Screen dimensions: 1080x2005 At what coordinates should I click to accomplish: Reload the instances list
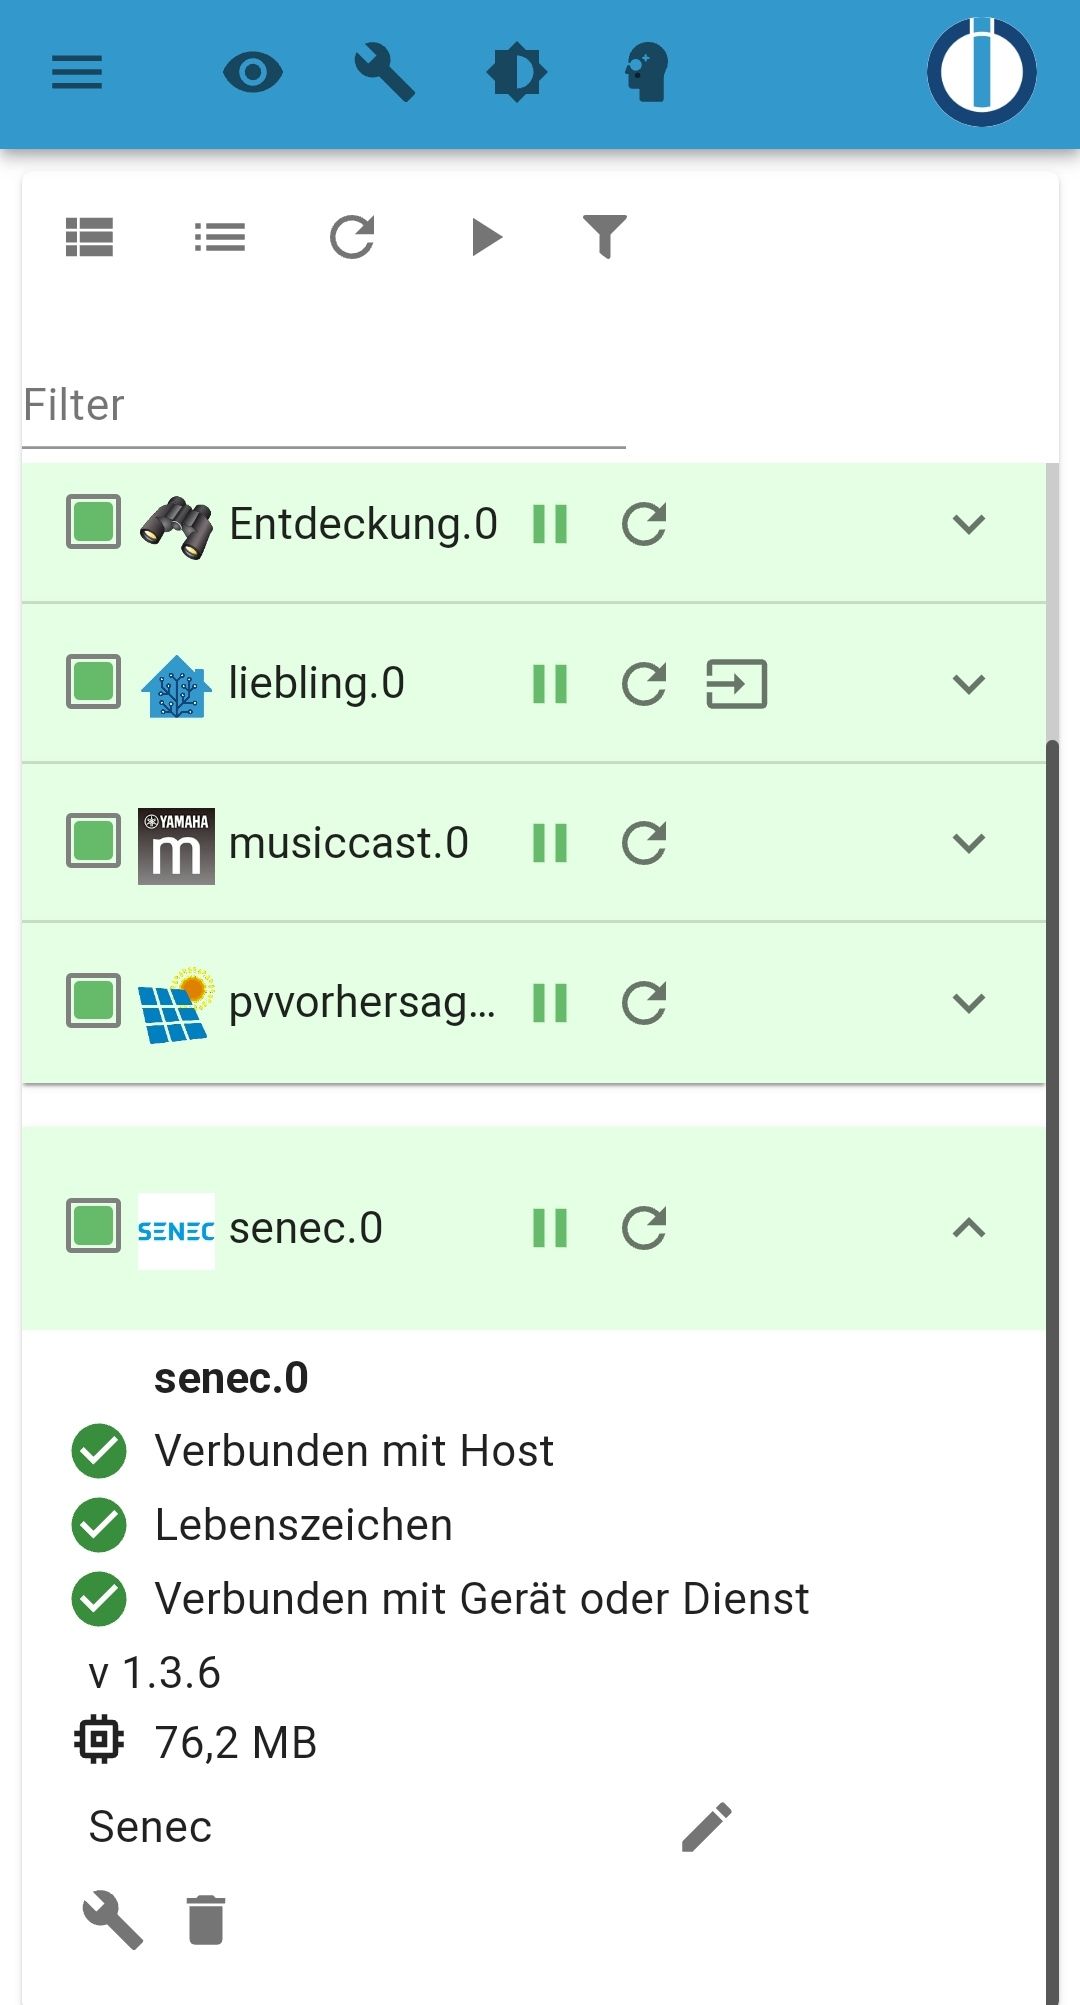click(x=352, y=237)
